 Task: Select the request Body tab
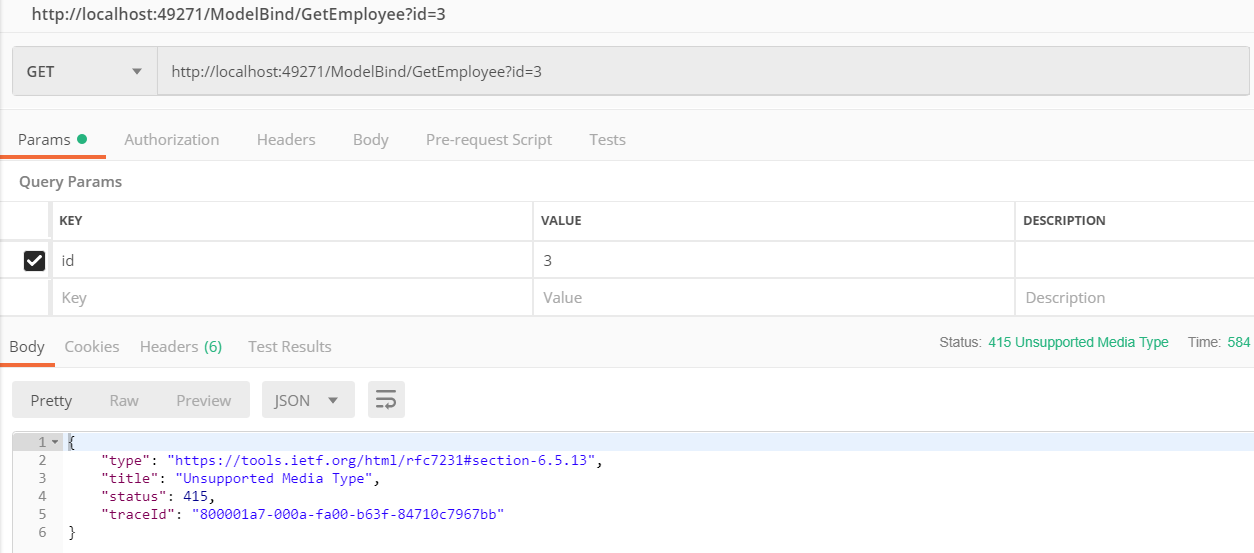click(x=370, y=139)
